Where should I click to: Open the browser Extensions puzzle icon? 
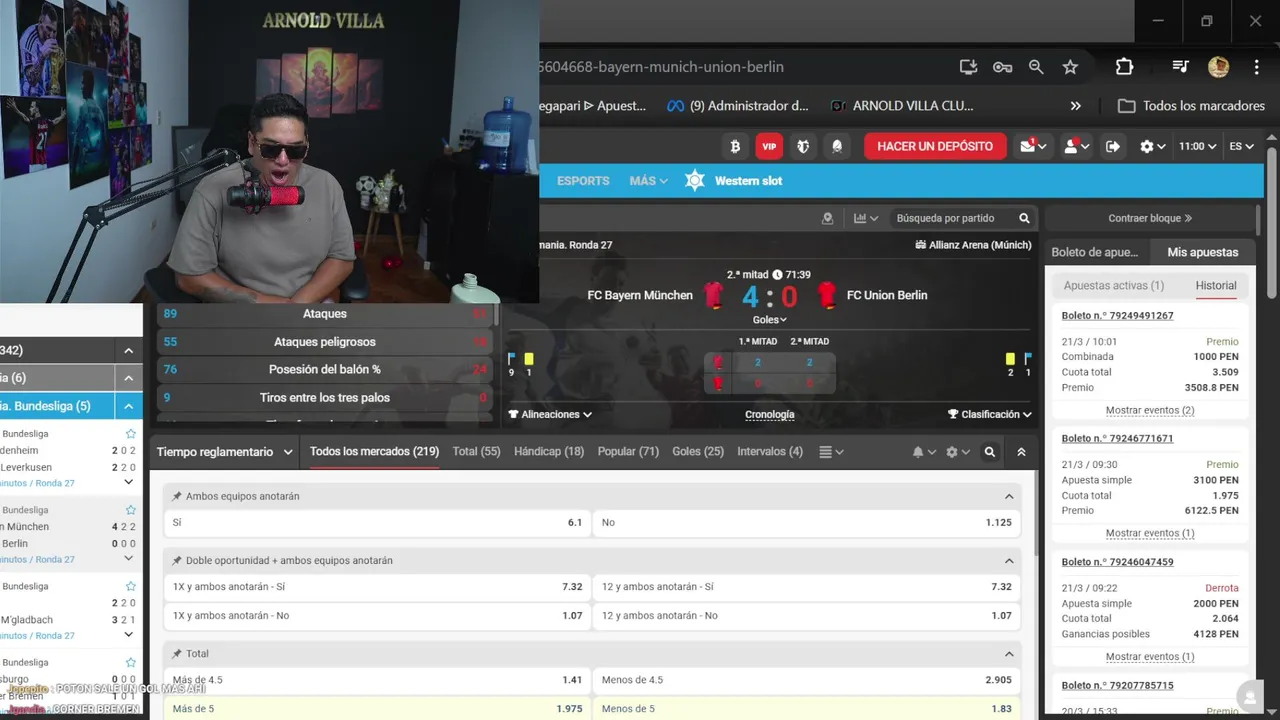pos(1124,67)
